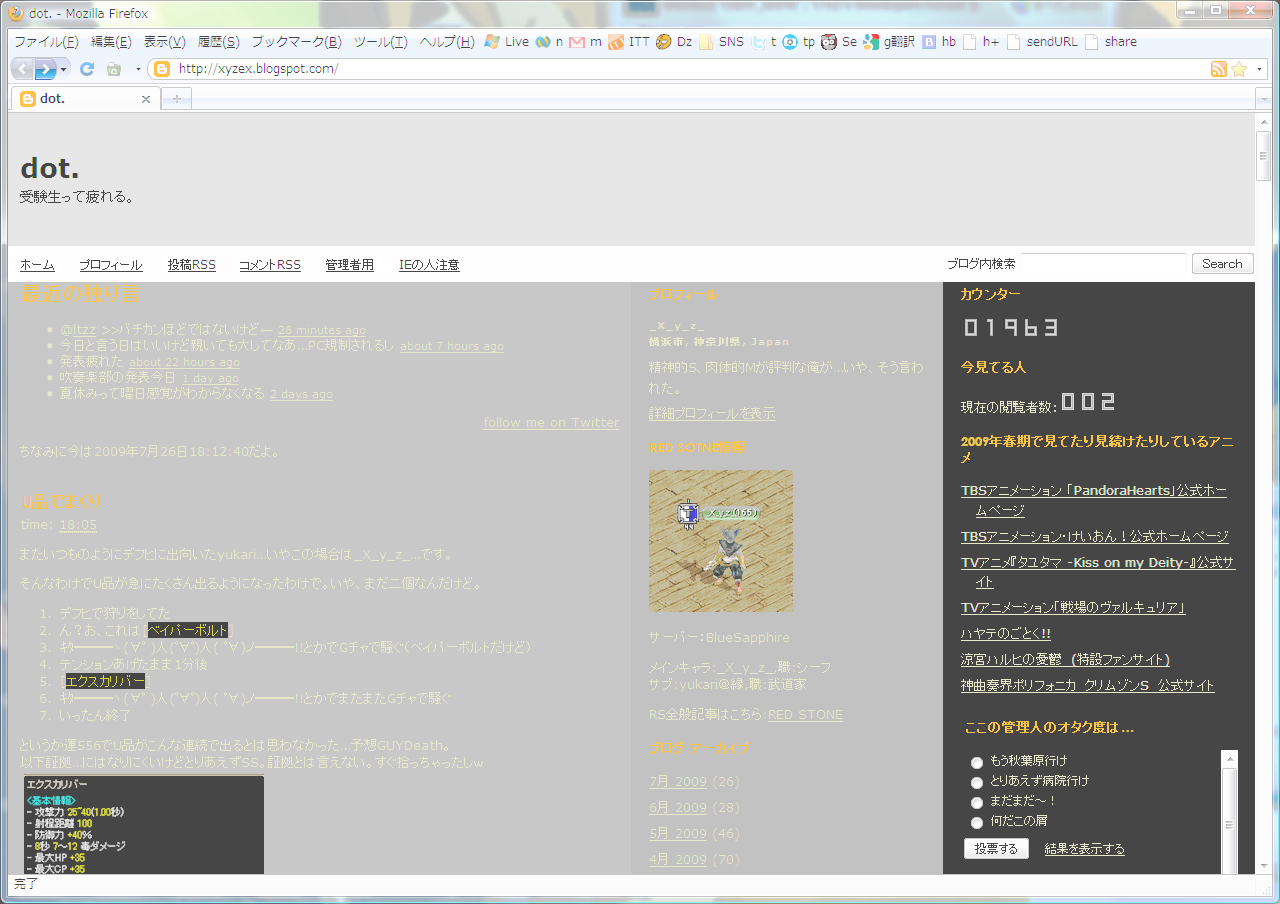Click the share bookmarklet
Screen dimensions: 1280x904
[1110, 42]
